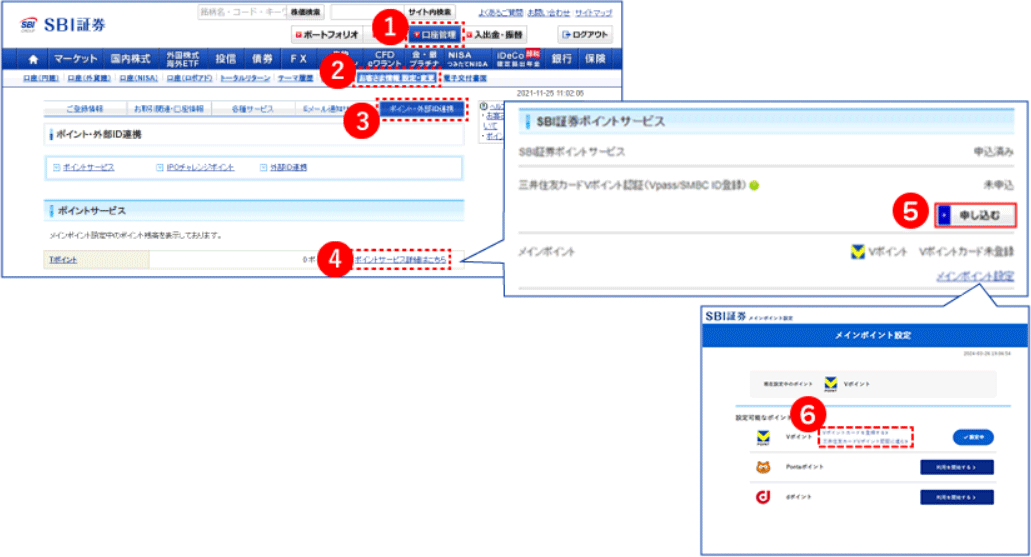Open the お客さま情報 設定・変更 link
Image resolution: width=1031 pixels, height=557 pixels.
coord(396,78)
